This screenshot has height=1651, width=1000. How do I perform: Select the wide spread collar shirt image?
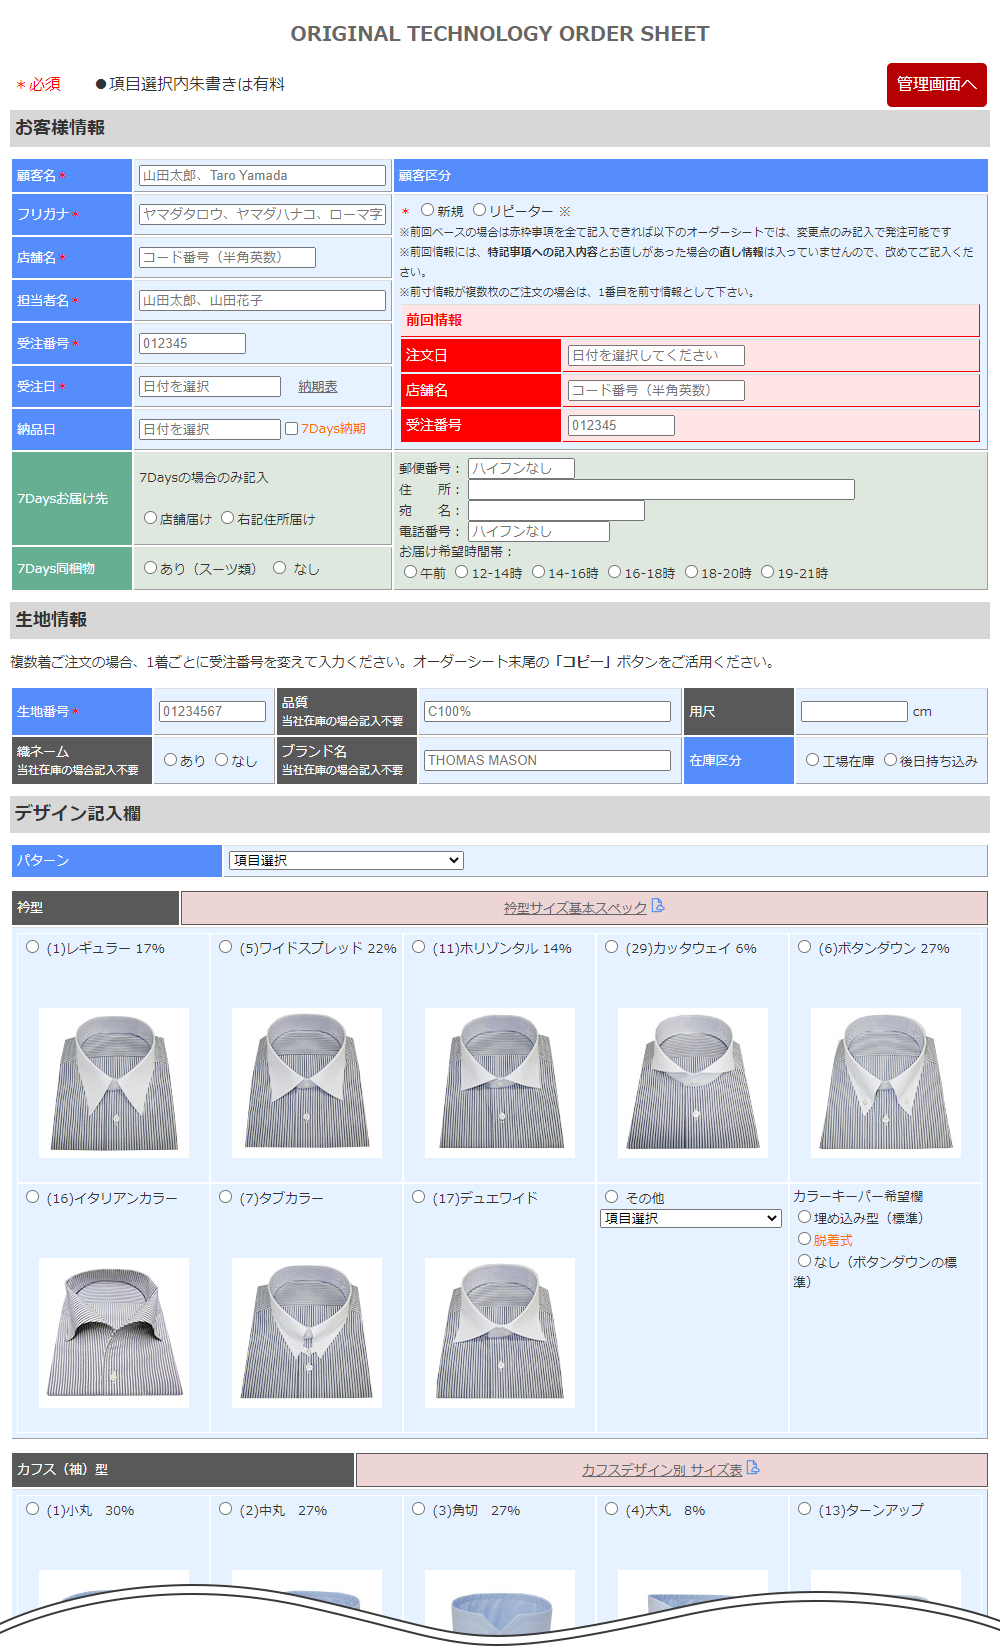[306, 1082]
